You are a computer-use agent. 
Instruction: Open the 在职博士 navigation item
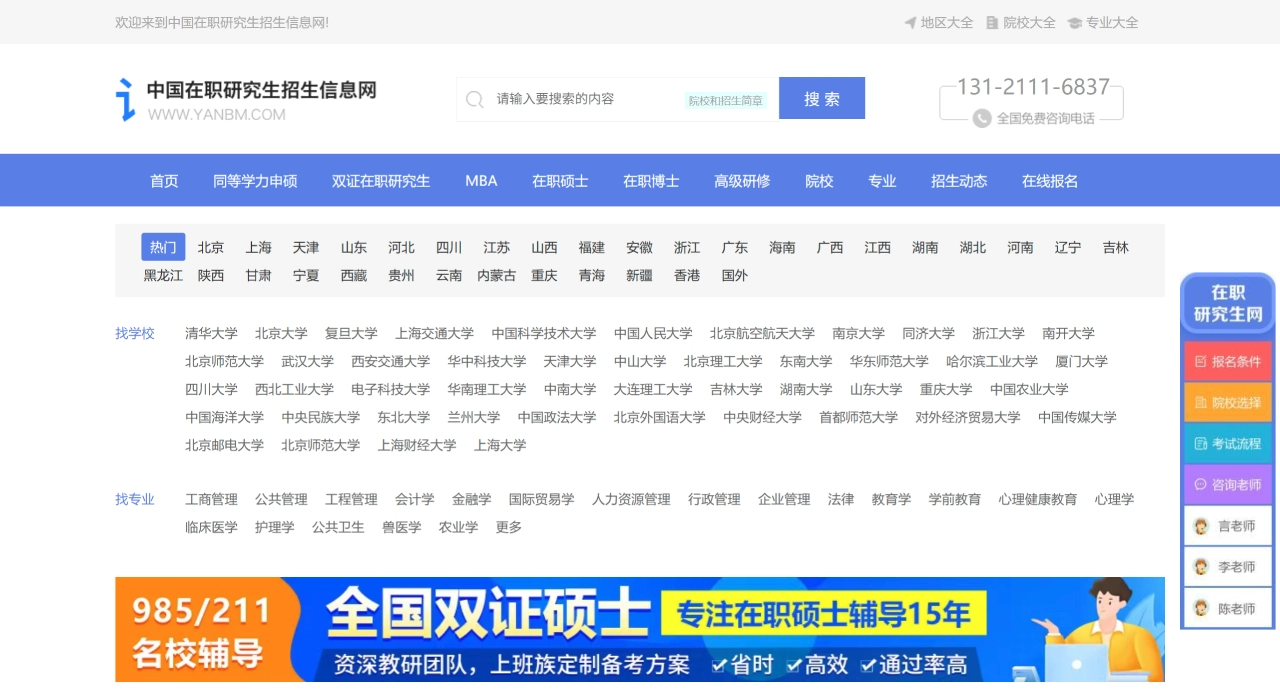pos(651,181)
